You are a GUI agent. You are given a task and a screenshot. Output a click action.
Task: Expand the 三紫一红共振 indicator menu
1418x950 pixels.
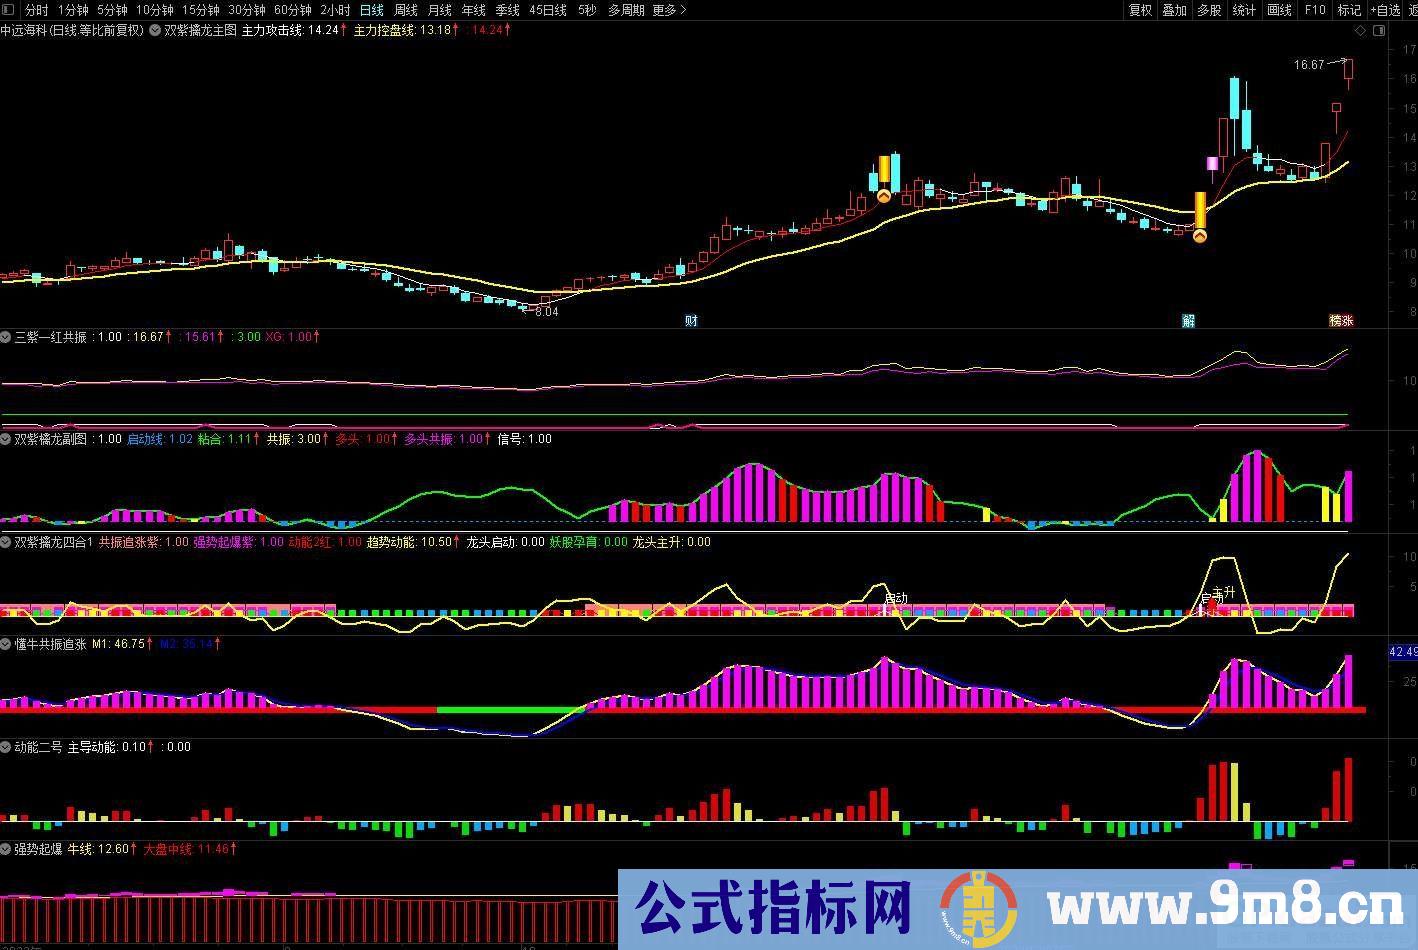click(x=6, y=337)
